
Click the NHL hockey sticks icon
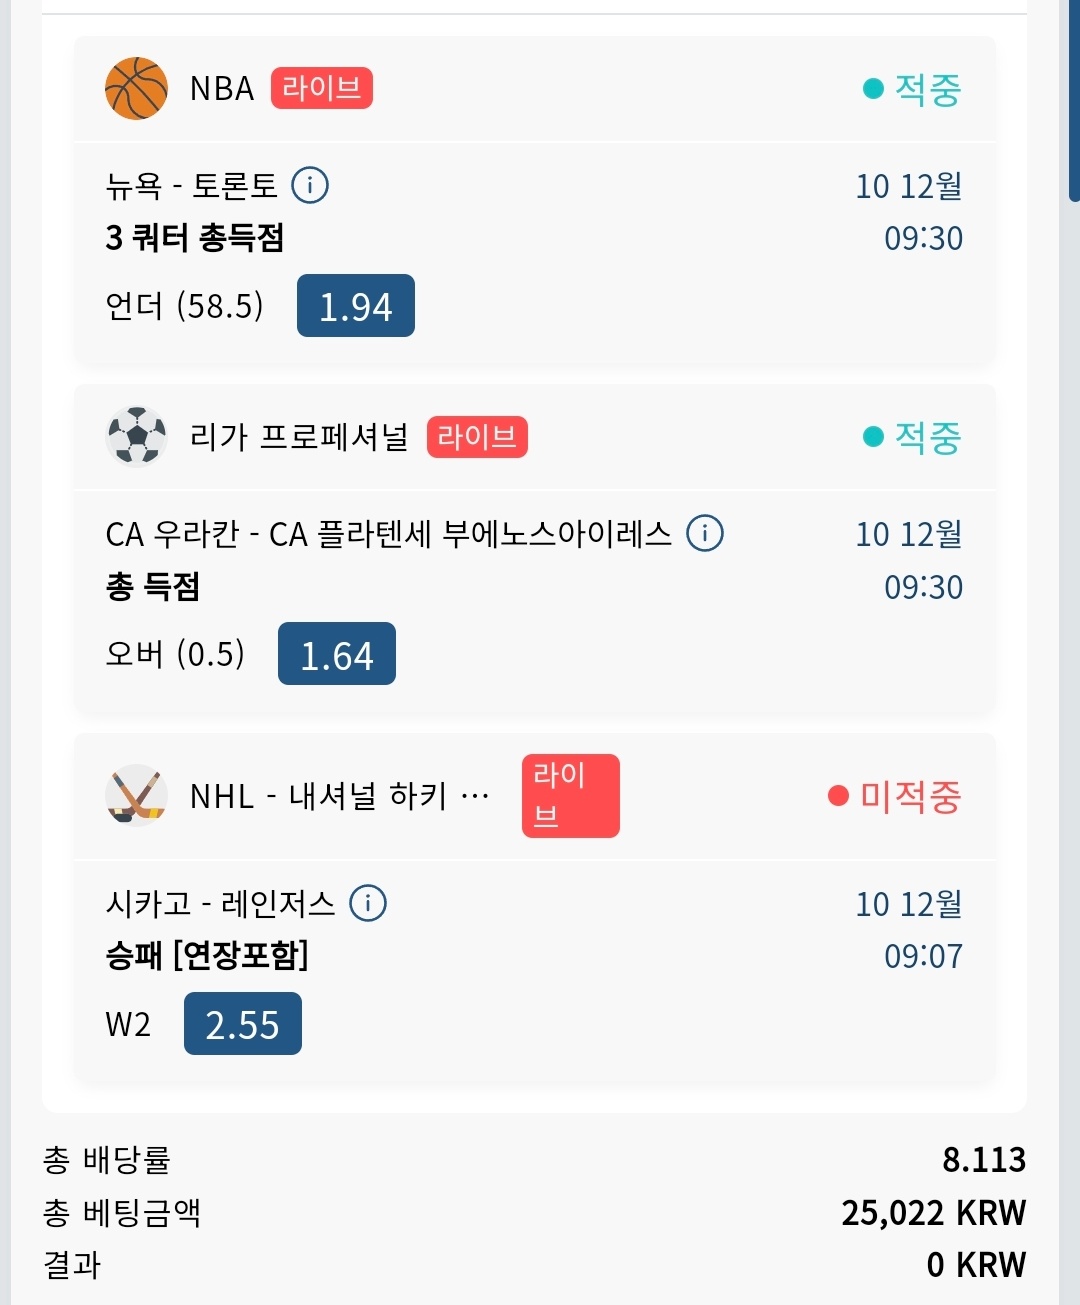point(136,796)
